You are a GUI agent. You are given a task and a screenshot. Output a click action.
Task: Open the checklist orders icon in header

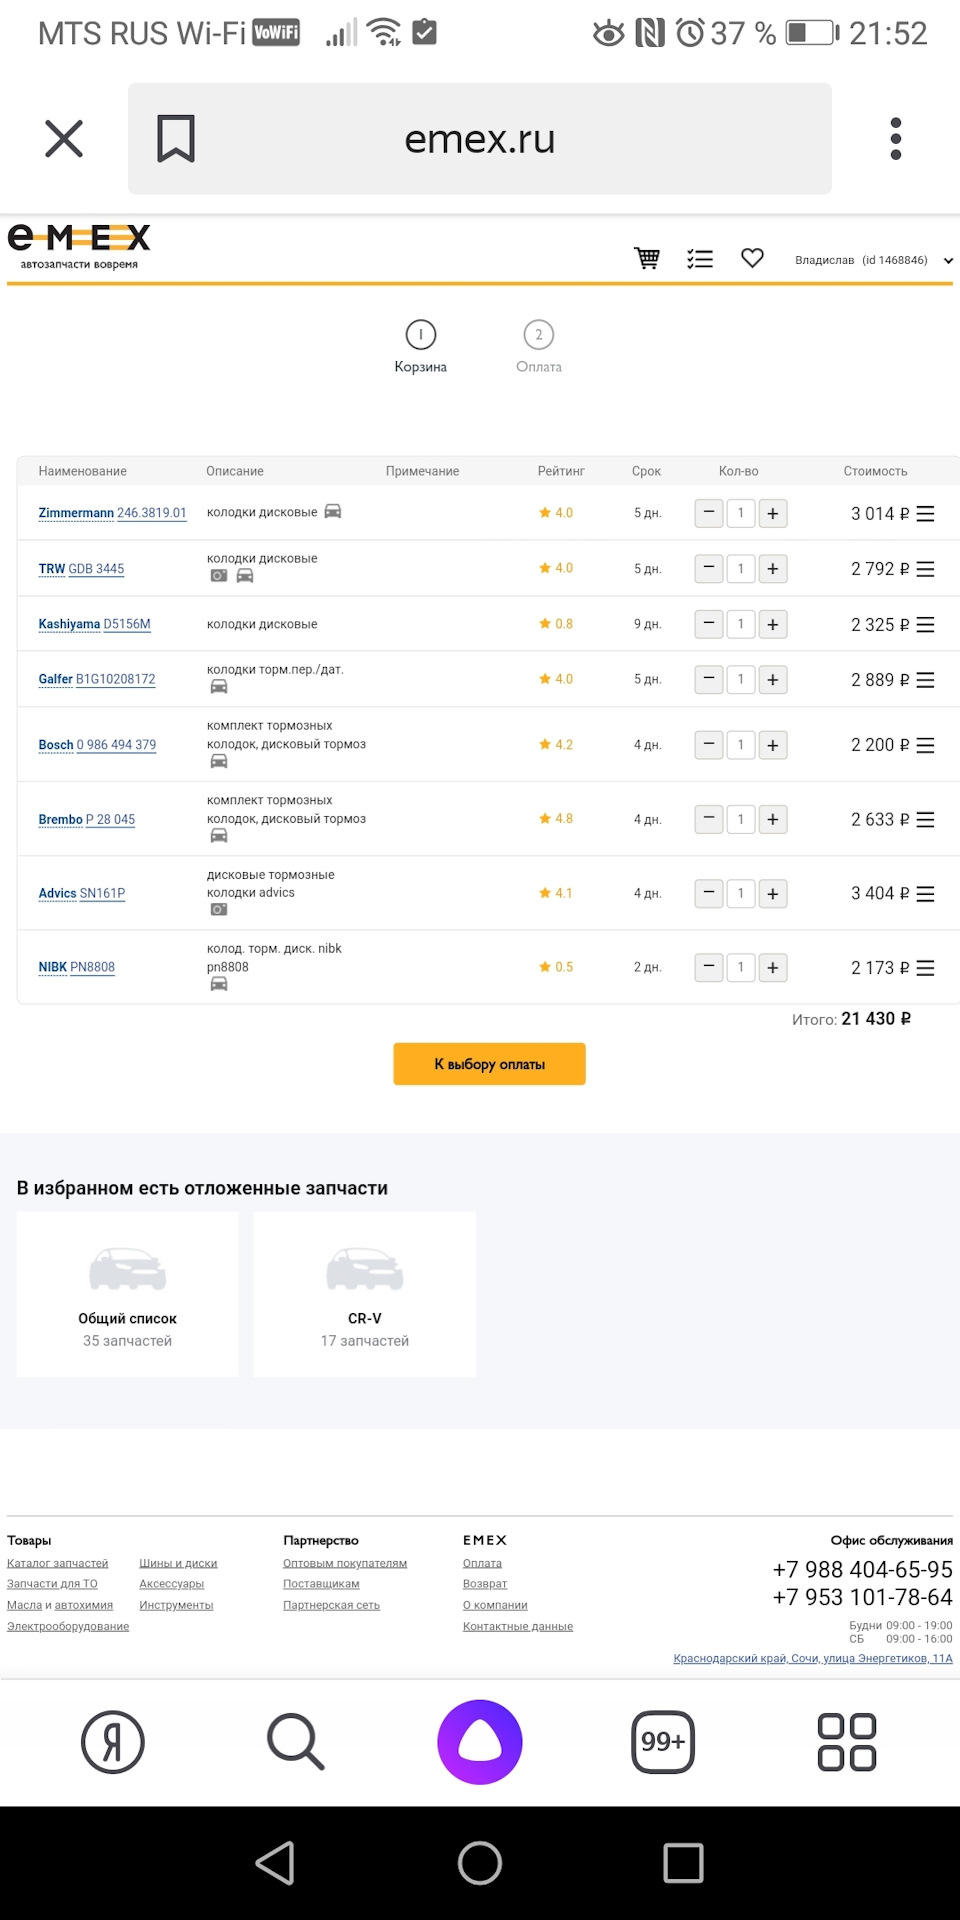pyautogui.click(x=700, y=259)
